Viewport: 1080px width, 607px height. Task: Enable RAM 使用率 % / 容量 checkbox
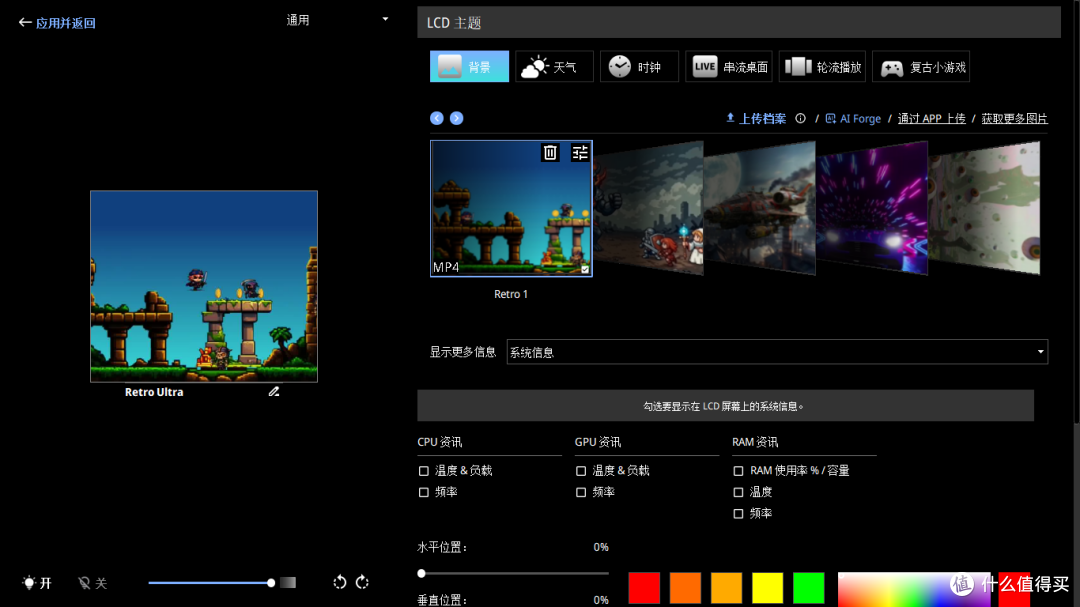[738, 471]
